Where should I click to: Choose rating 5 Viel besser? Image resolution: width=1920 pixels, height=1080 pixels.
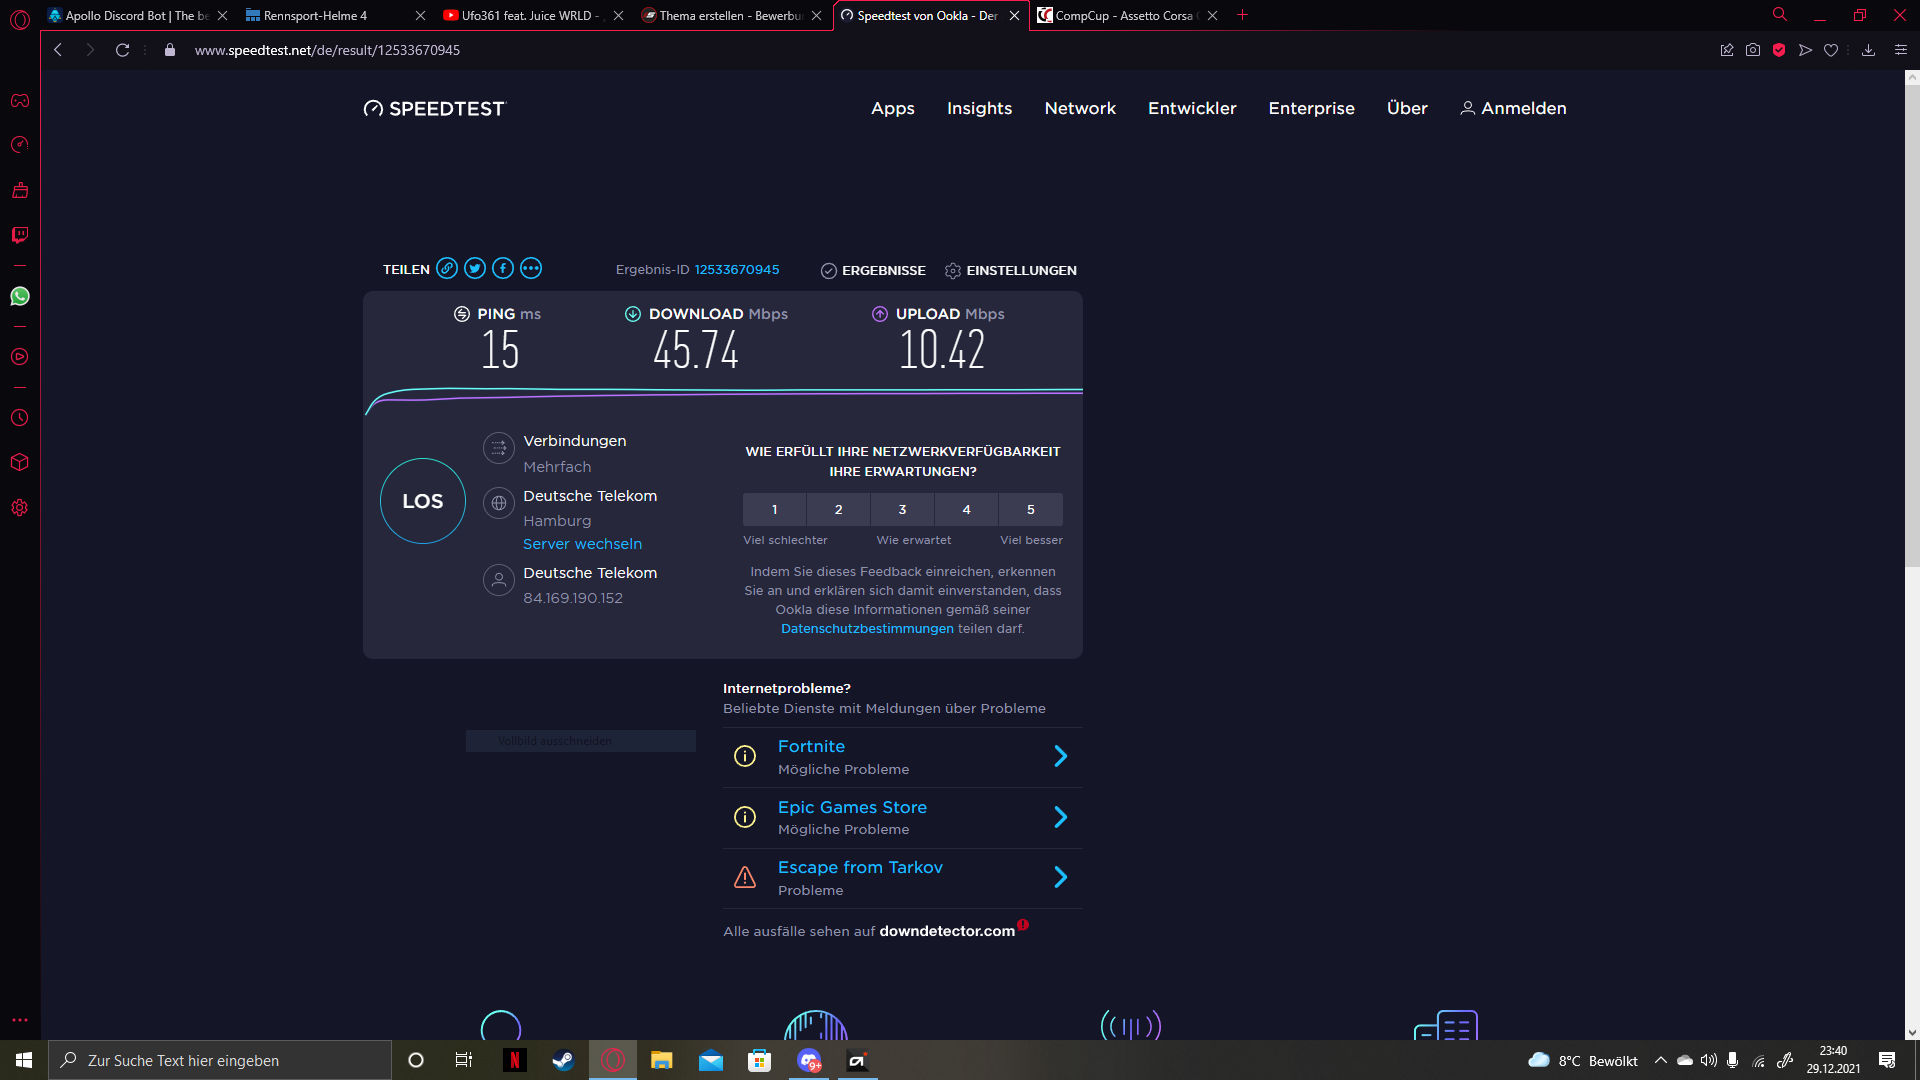(1030, 509)
